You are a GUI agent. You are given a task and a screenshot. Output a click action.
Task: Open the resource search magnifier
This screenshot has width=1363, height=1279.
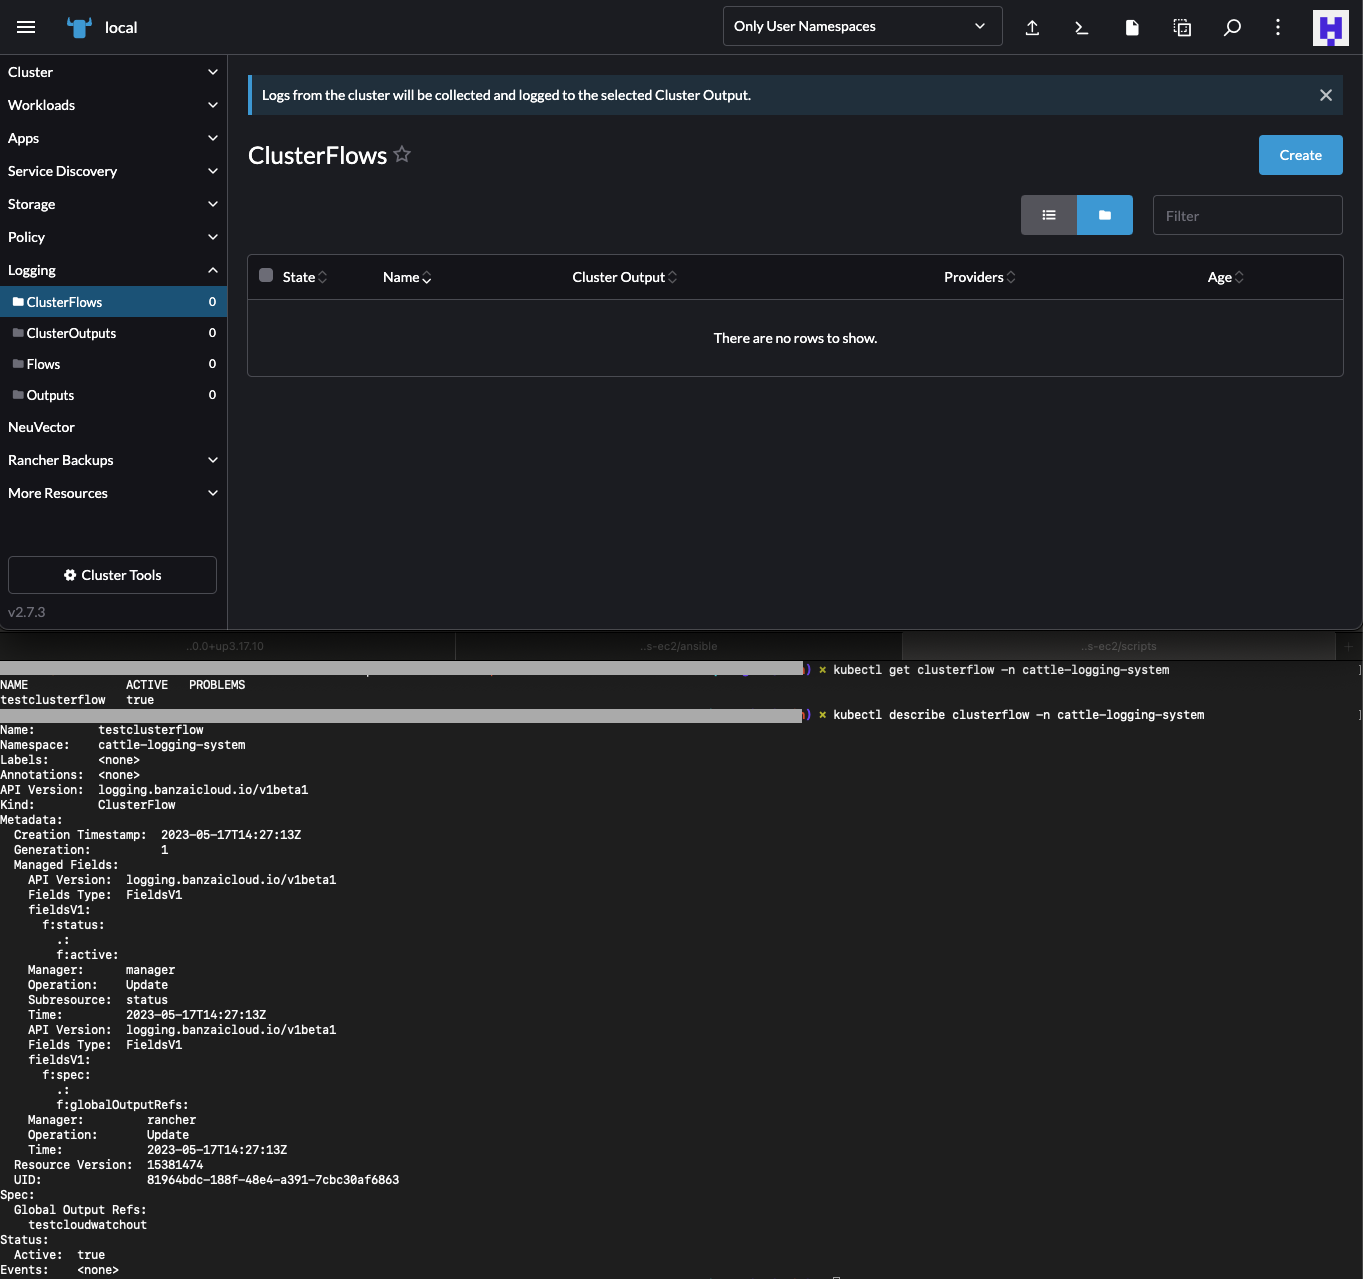[x=1231, y=27]
